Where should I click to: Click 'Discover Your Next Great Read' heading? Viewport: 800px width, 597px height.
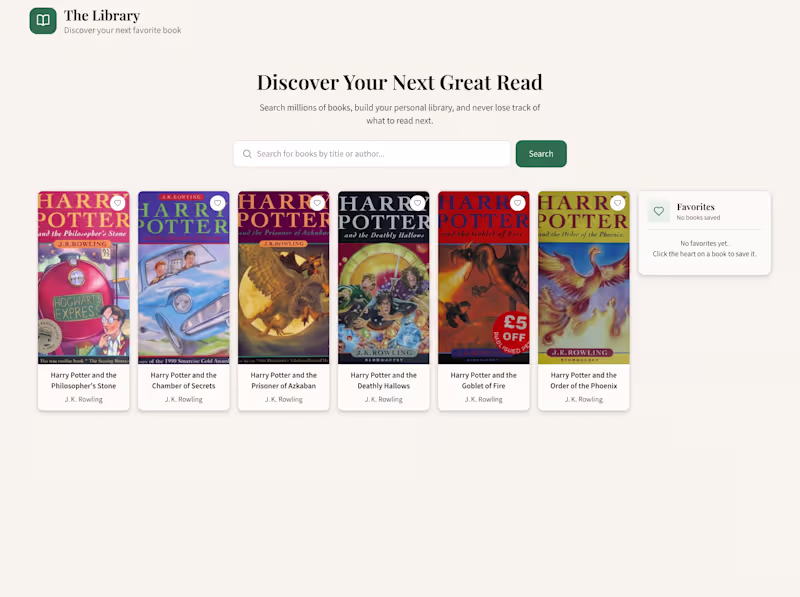[x=399, y=82]
